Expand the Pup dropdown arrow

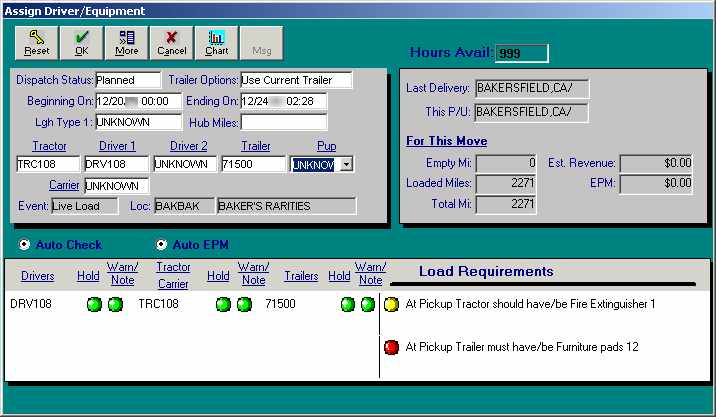click(347, 164)
